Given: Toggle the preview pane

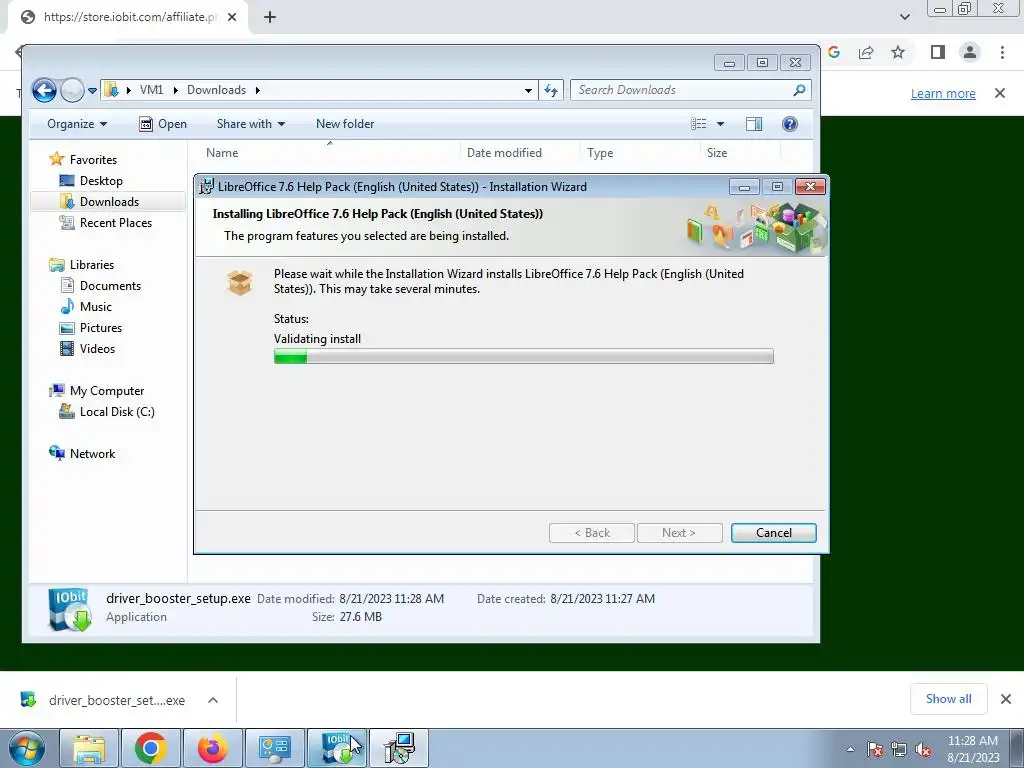Looking at the screenshot, I should point(754,124).
